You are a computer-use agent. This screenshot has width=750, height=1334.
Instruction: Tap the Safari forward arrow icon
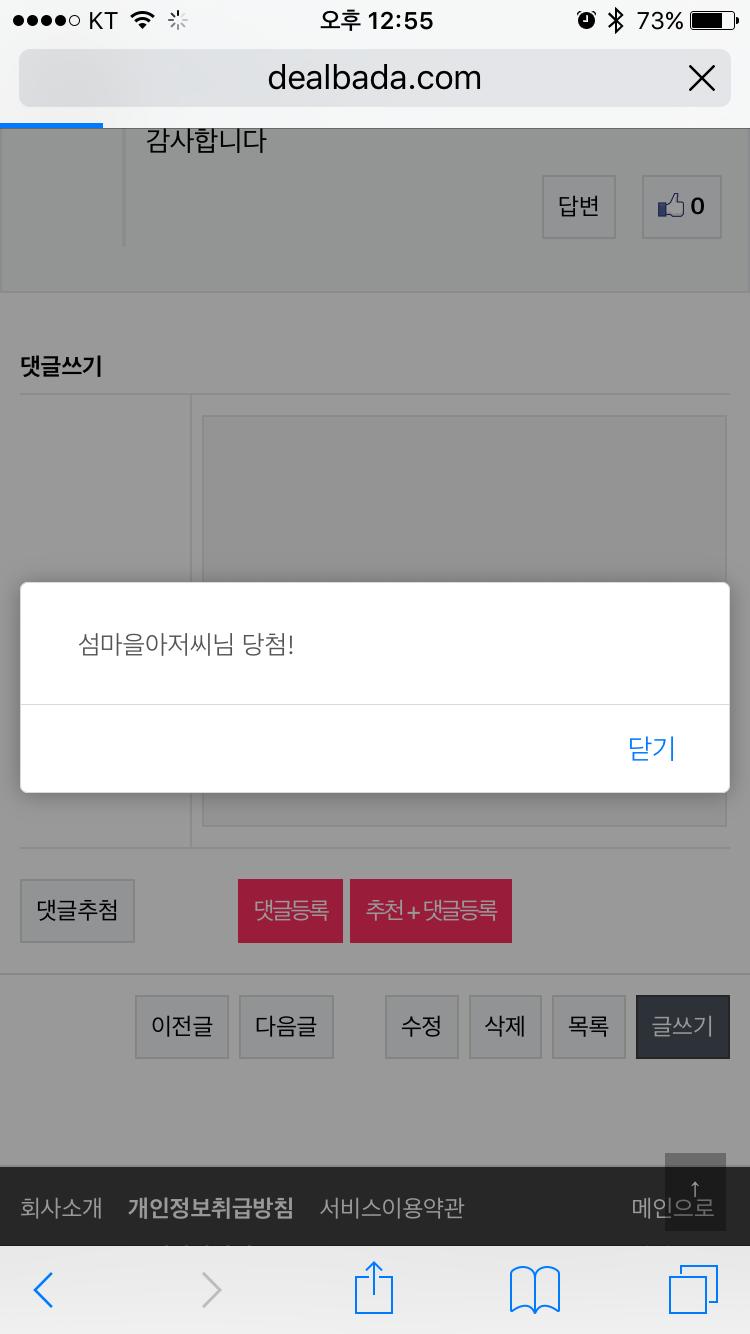(211, 1290)
